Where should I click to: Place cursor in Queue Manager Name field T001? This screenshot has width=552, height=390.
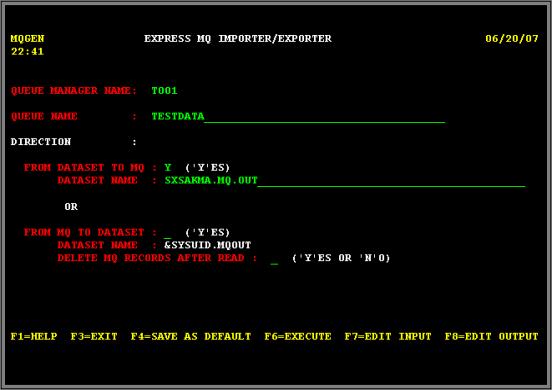pos(164,91)
